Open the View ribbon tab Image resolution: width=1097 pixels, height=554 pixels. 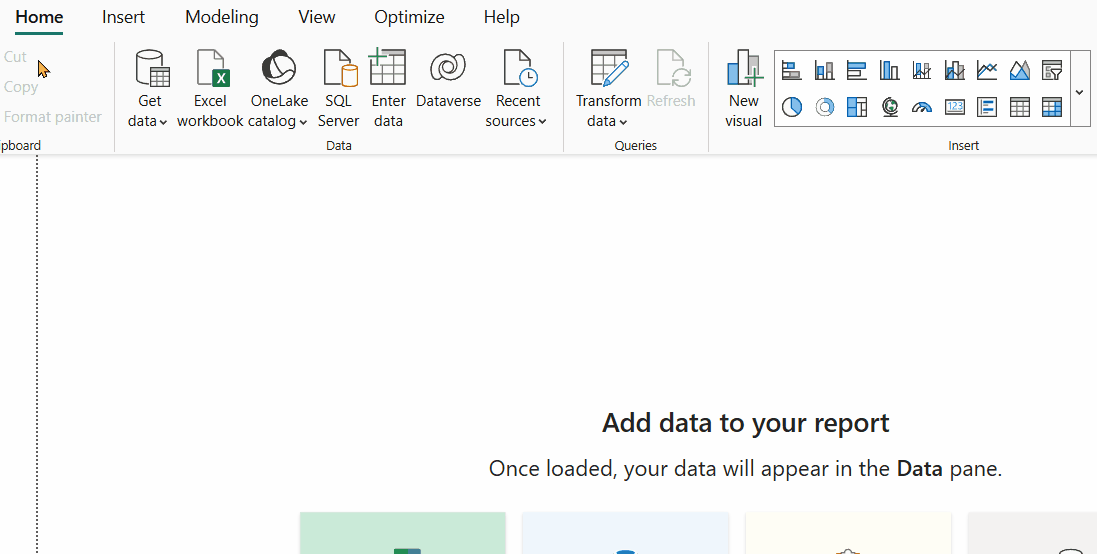click(x=317, y=17)
